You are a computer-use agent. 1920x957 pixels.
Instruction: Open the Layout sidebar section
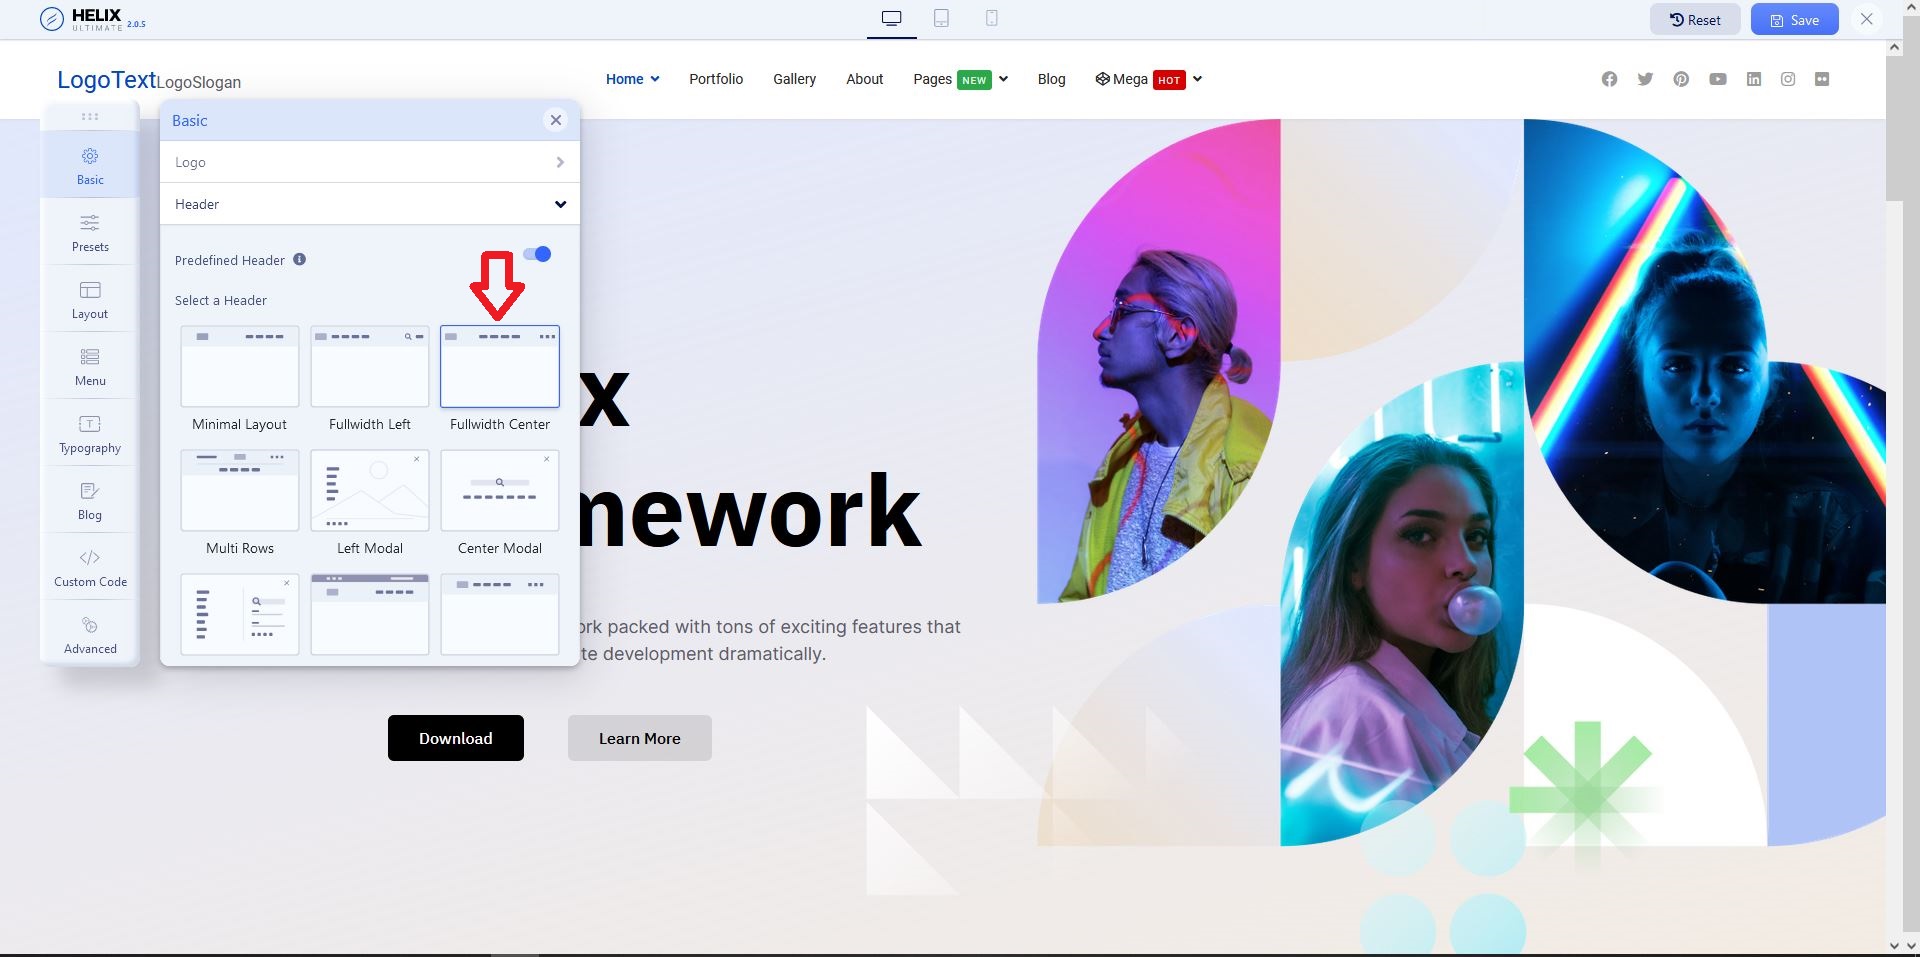90,299
